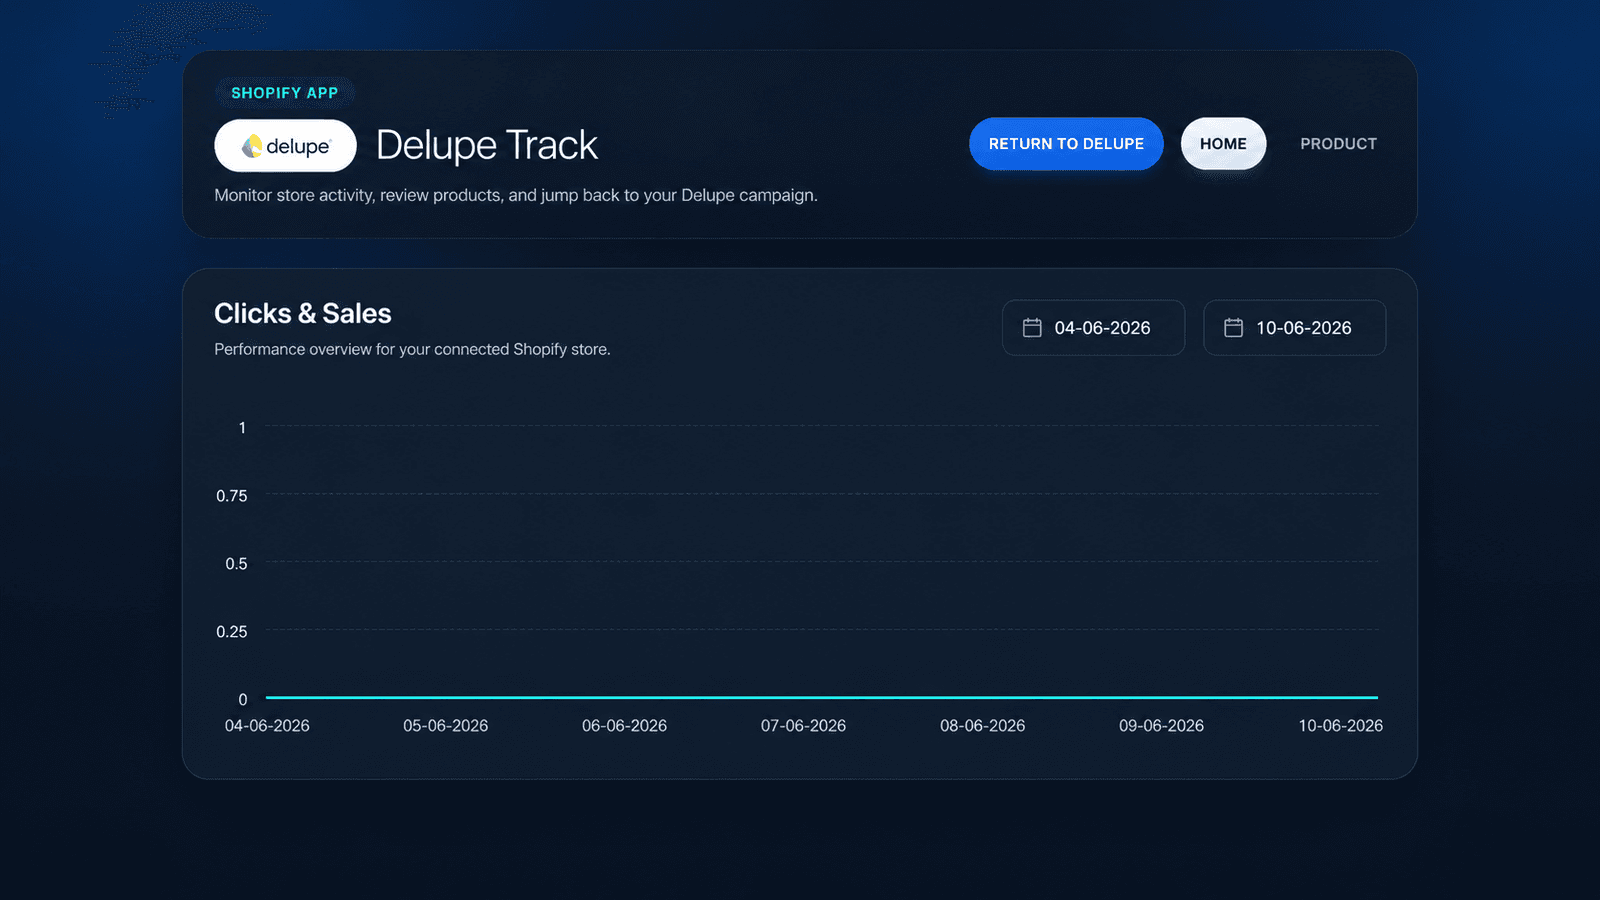Image resolution: width=1600 pixels, height=900 pixels.
Task: Click the delupe logo badge
Action: click(285, 146)
